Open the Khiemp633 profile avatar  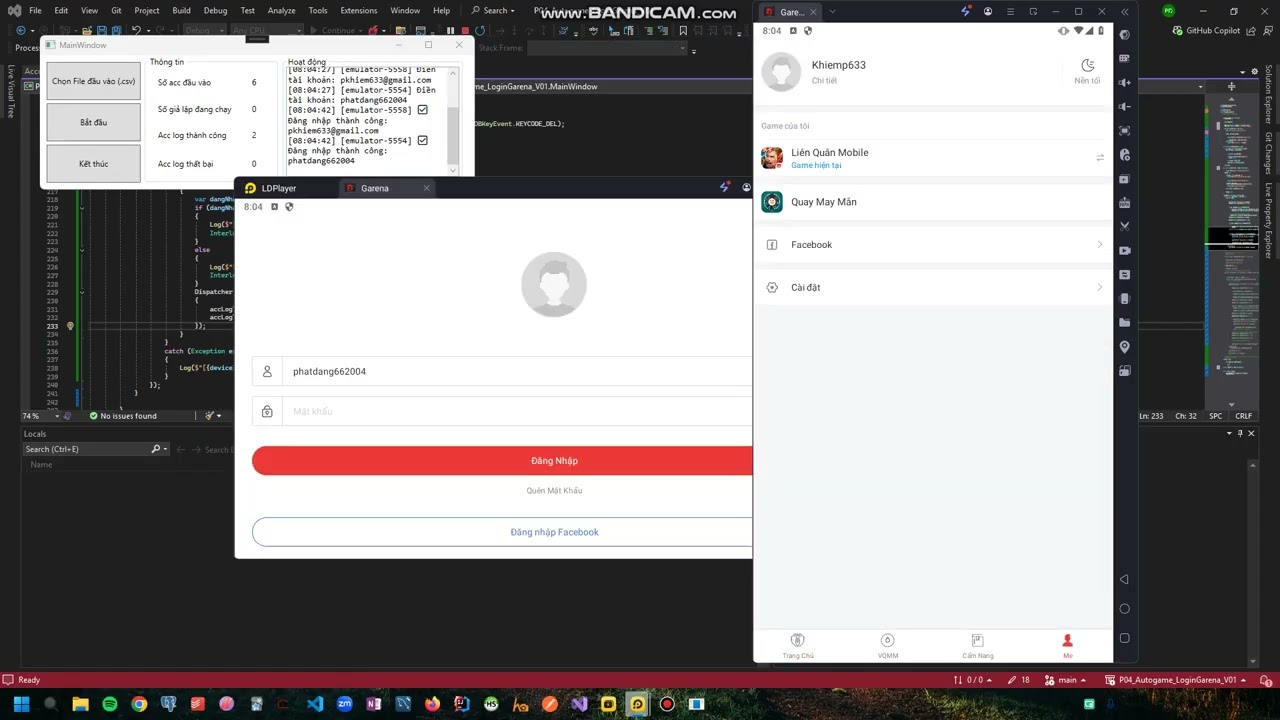(x=781, y=72)
